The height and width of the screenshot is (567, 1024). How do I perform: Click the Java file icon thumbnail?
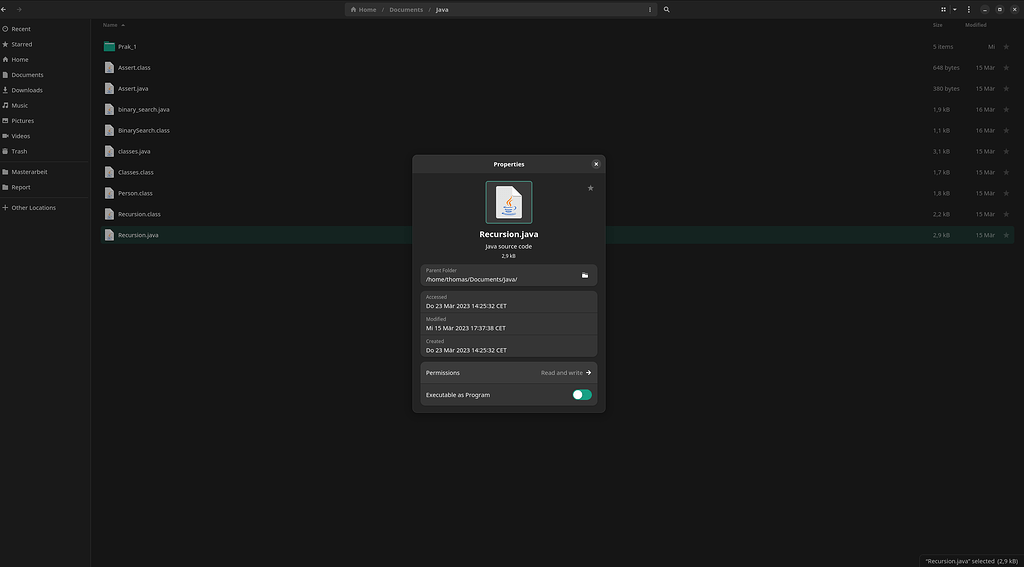pyautogui.click(x=509, y=202)
